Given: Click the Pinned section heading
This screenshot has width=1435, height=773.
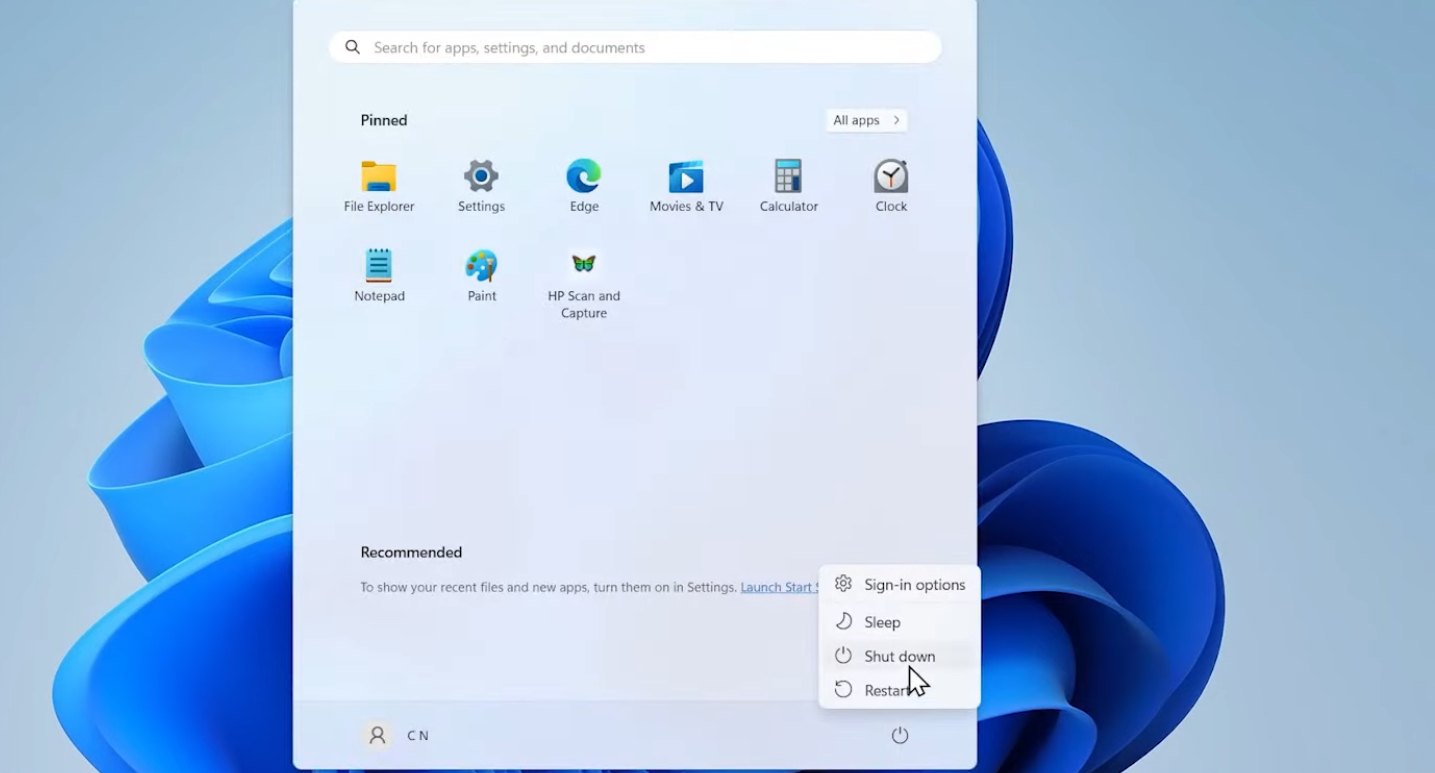Looking at the screenshot, I should (384, 120).
